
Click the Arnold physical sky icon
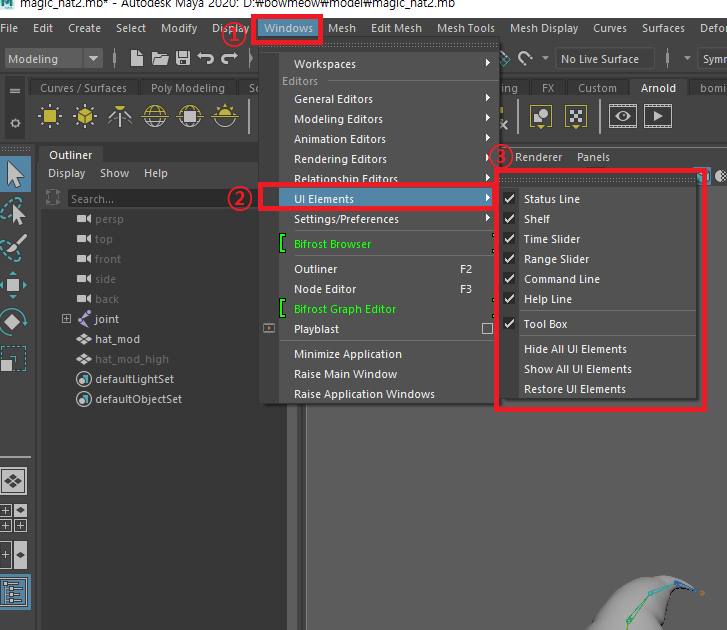pos(225,116)
